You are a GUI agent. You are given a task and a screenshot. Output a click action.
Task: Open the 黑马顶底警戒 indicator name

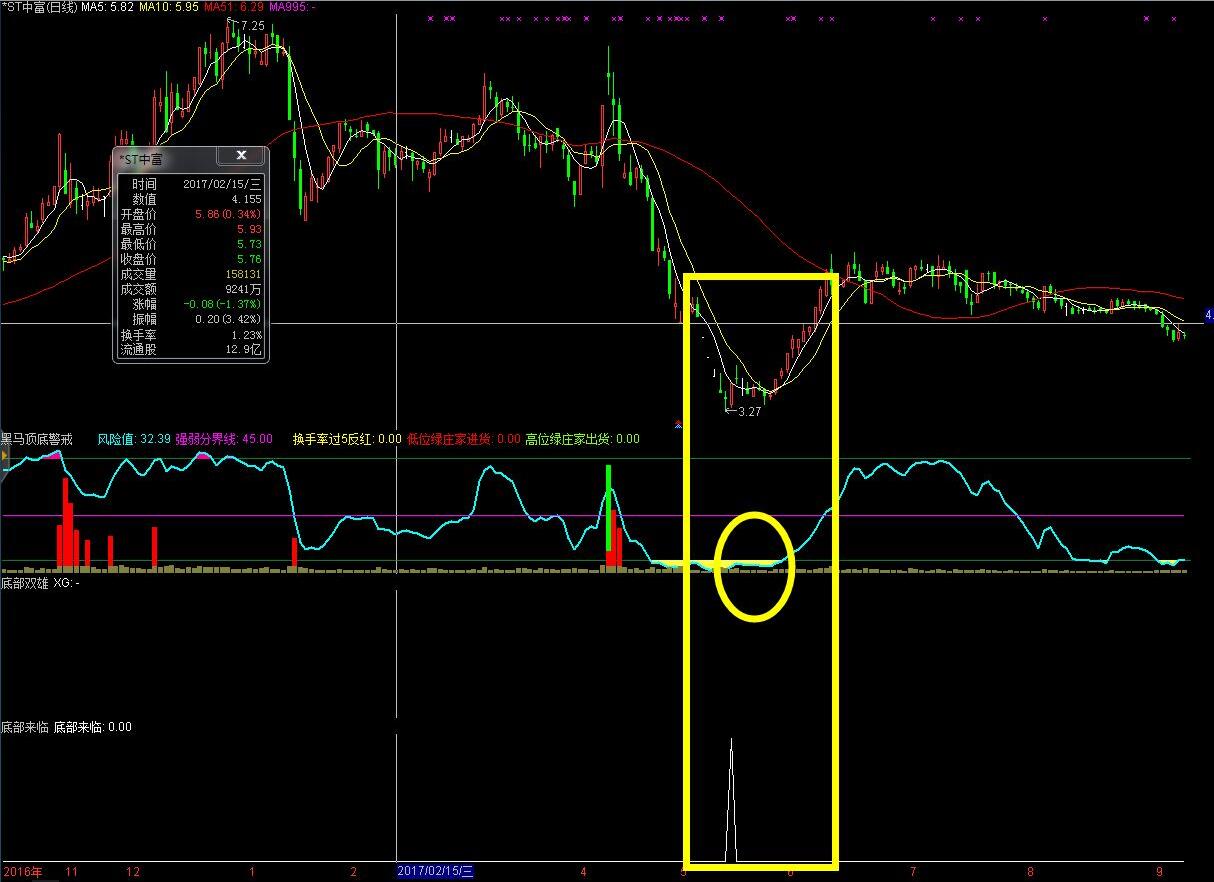[x=37, y=439]
